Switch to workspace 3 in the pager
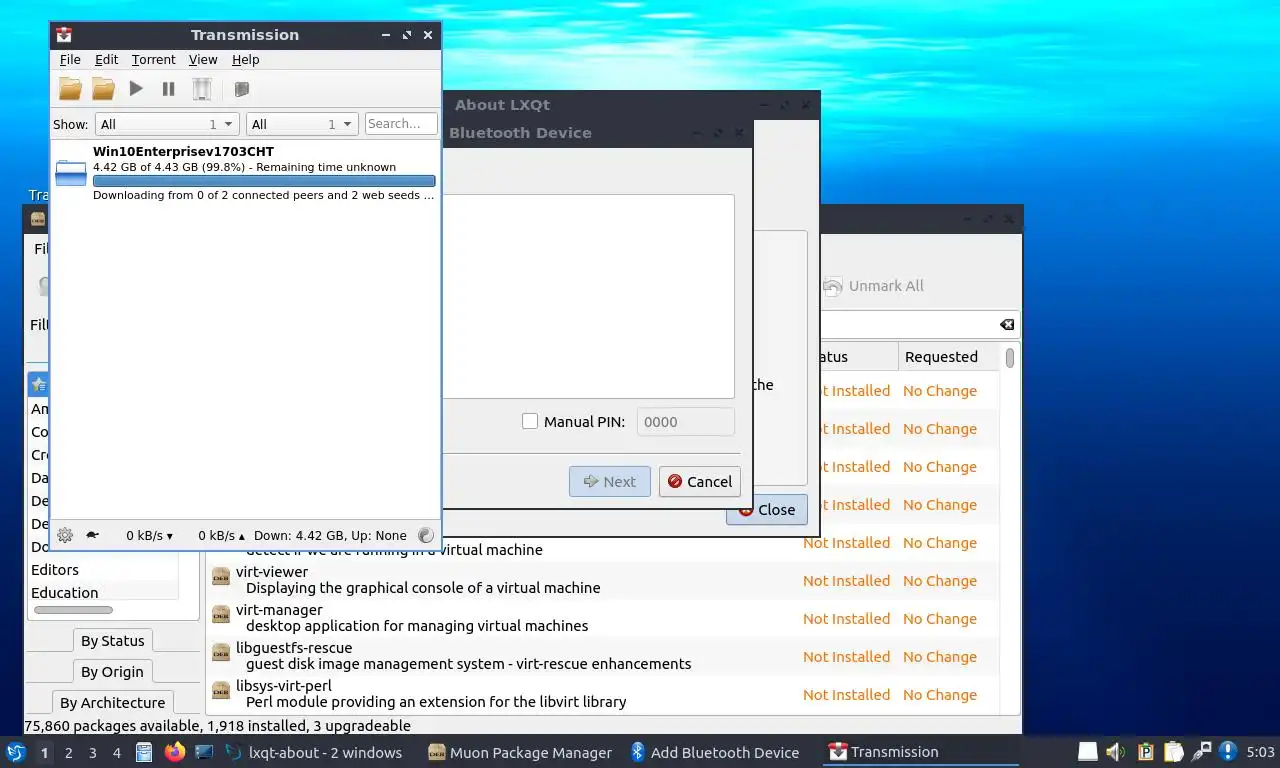The image size is (1280, 768). click(x=93, y=753)
